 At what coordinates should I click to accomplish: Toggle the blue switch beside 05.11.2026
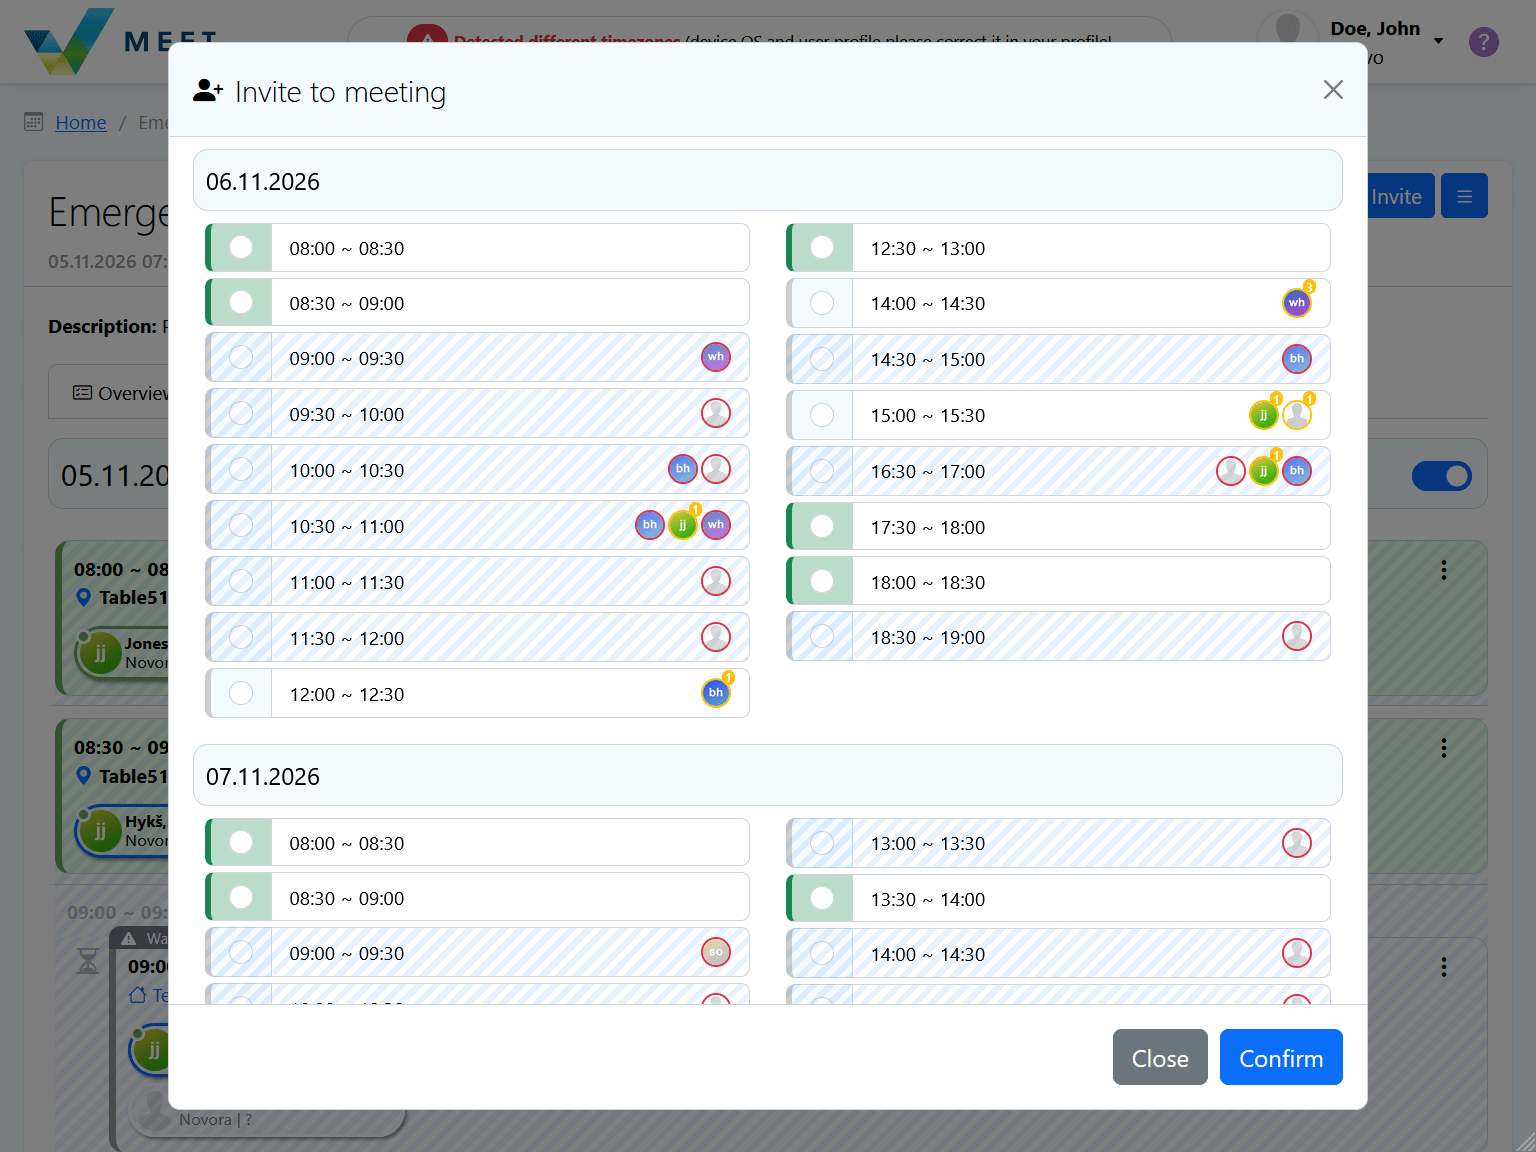pos(1441,476)
